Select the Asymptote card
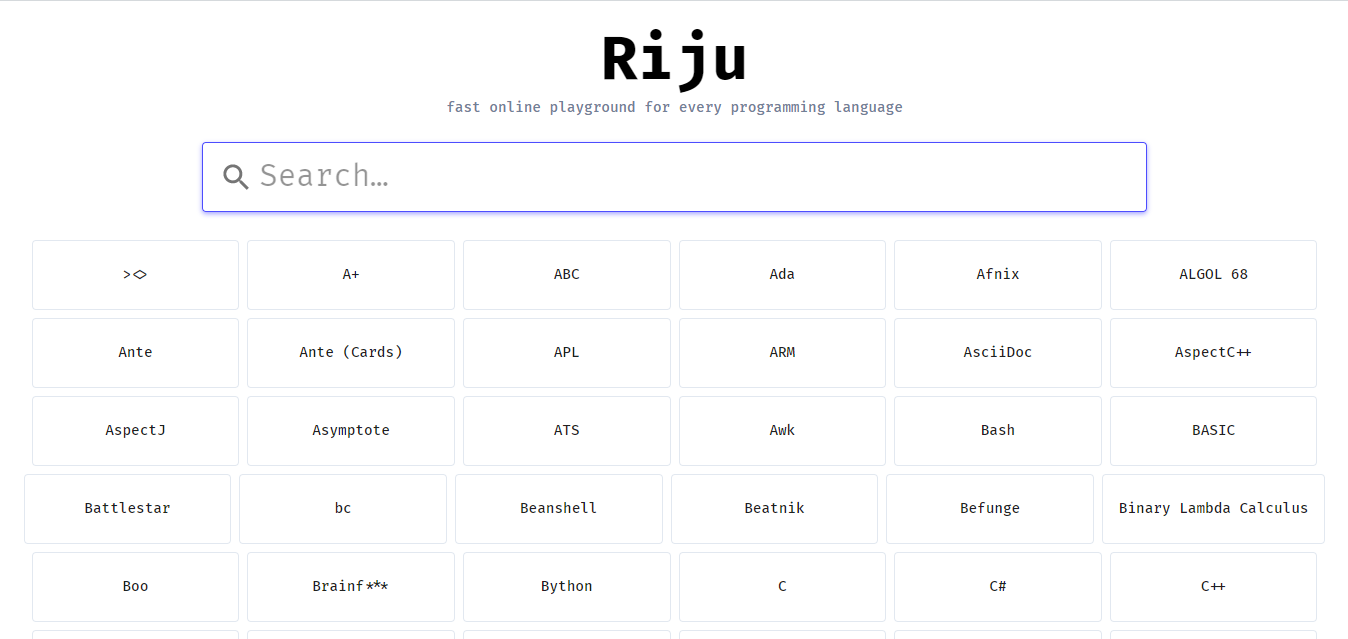The height and width of the screenshot is (639, 1348). [351, 431]
